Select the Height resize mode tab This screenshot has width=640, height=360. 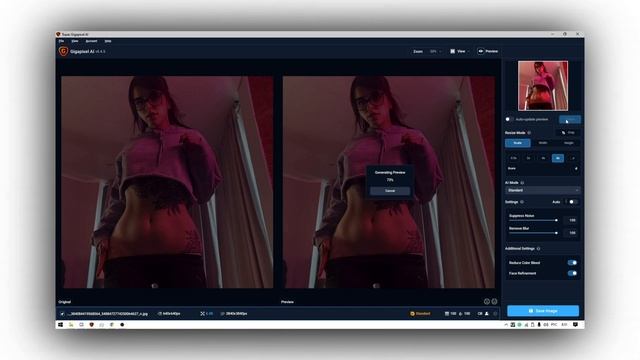click(568, 143)
